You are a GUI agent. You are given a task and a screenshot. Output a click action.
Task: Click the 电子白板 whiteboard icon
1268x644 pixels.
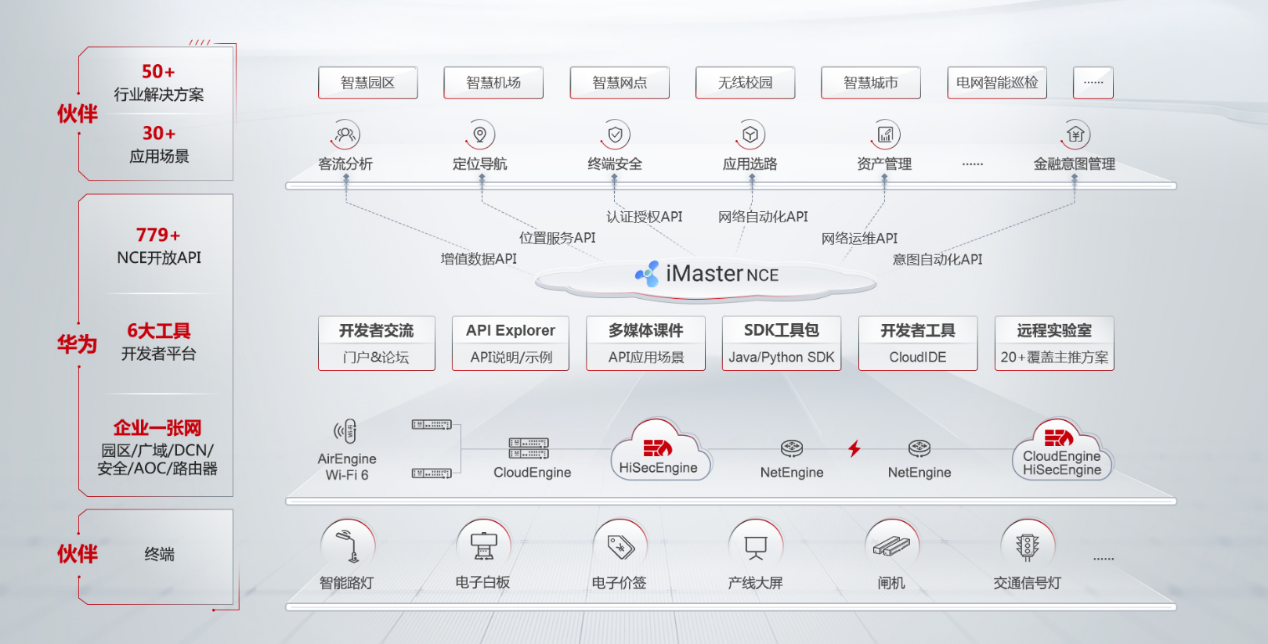coord(483,546)
